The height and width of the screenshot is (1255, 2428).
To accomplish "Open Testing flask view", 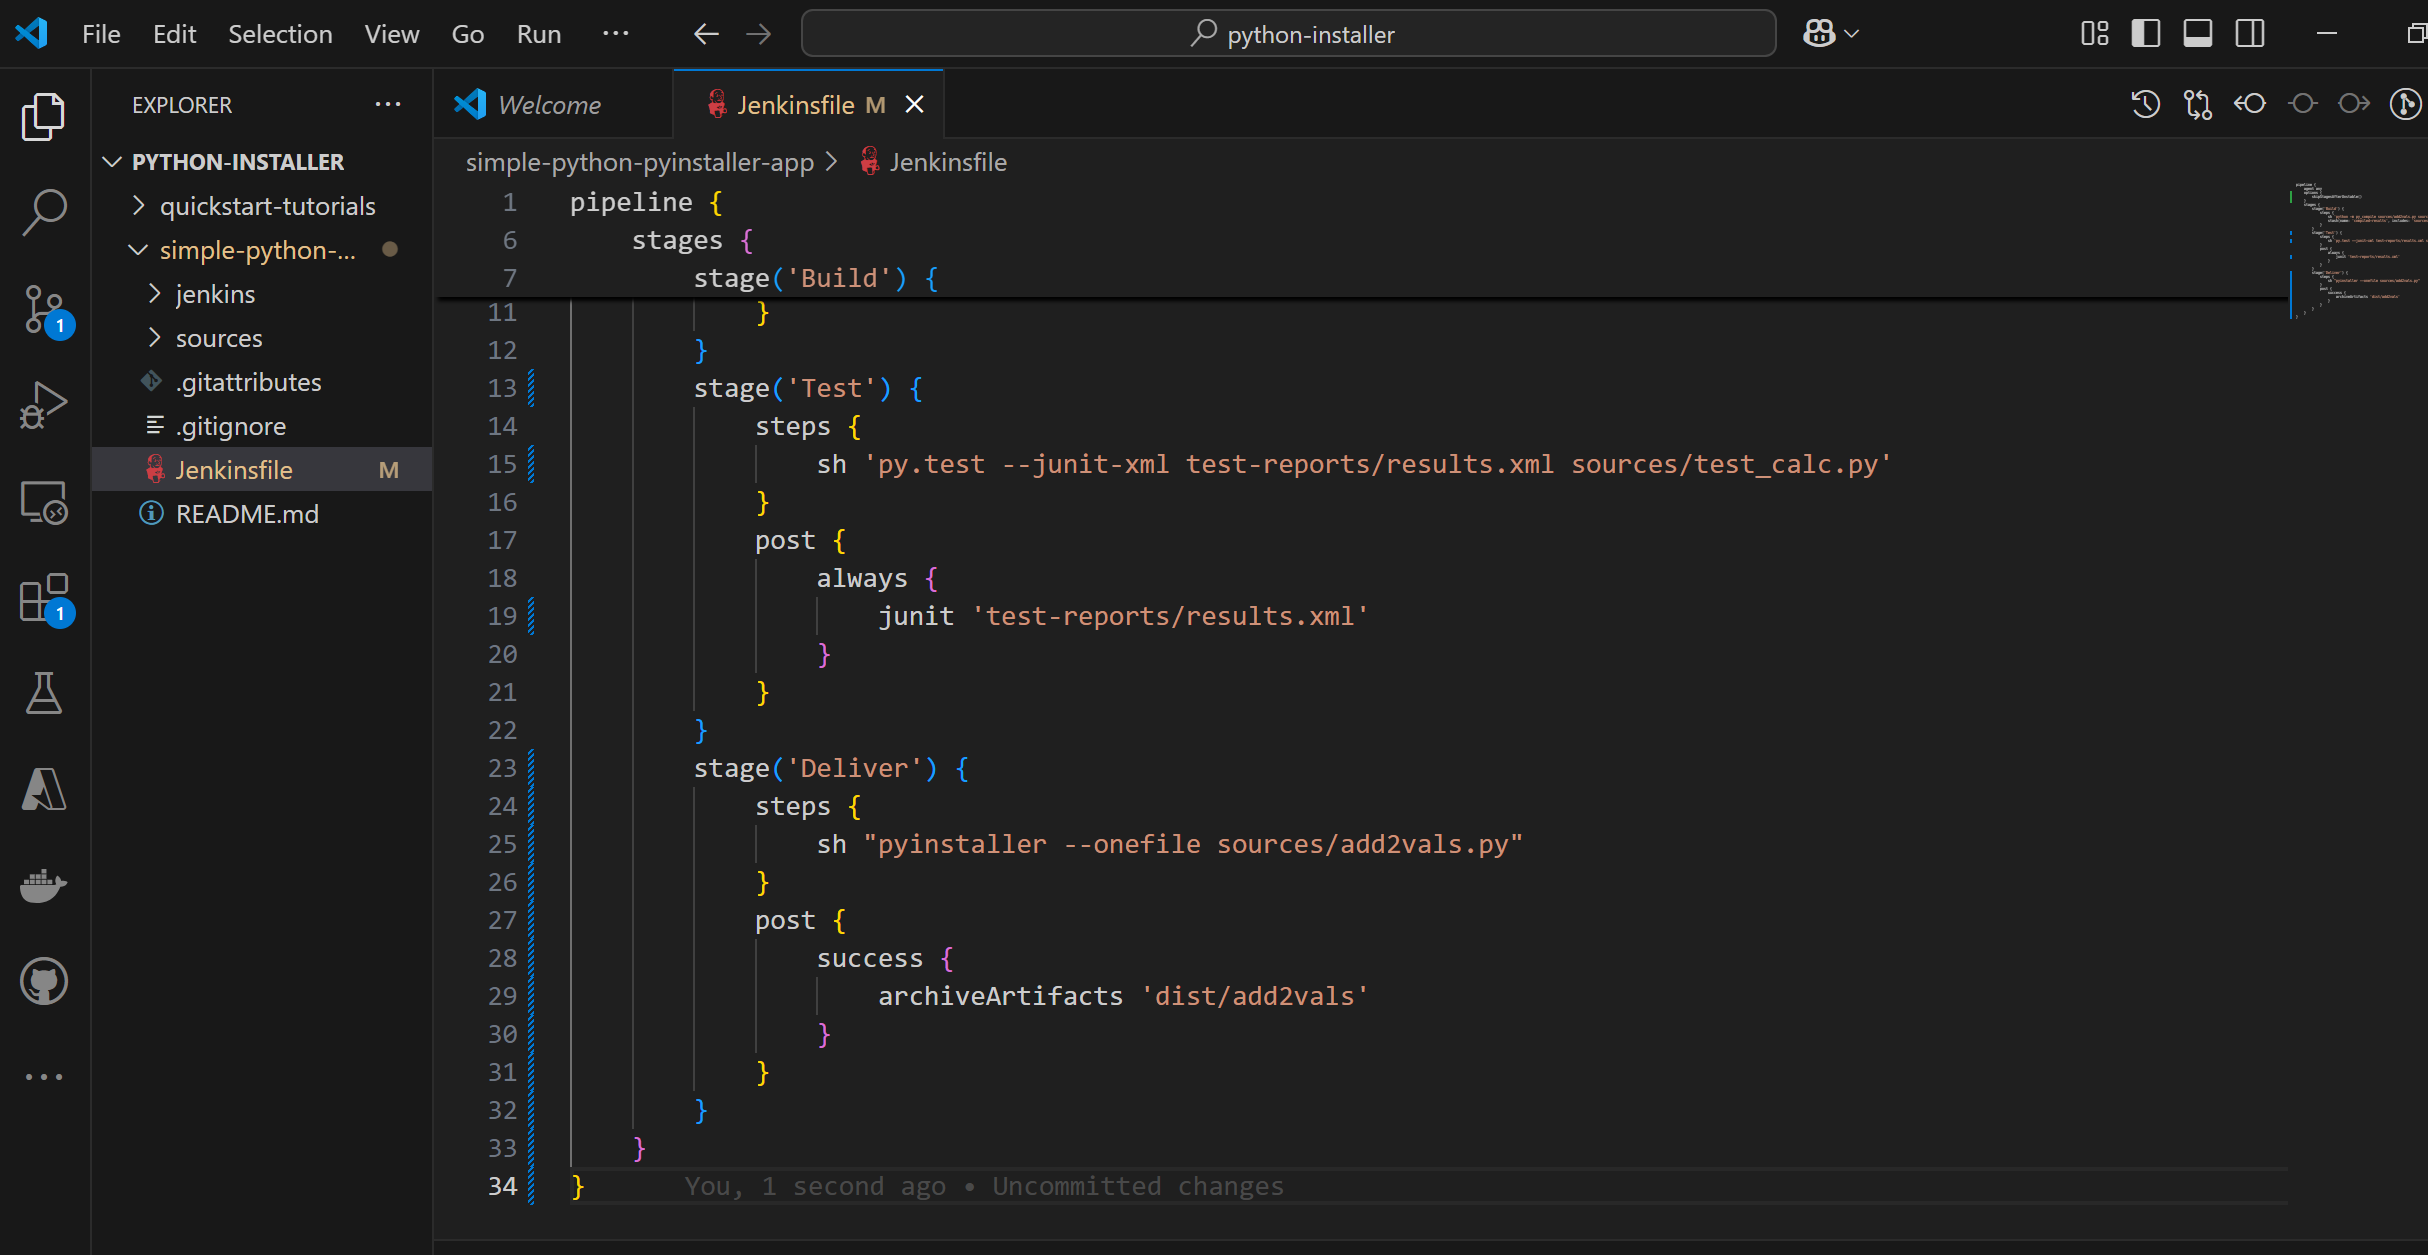I will click(44, 693).
